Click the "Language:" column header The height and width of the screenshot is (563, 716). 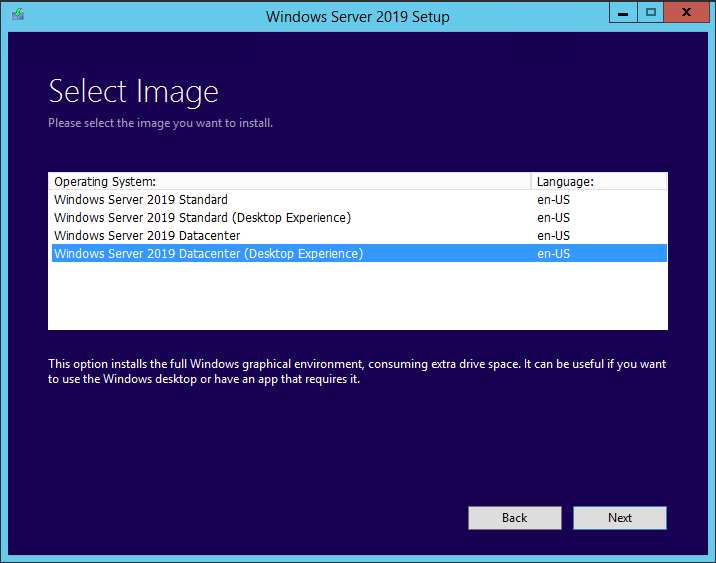pos(598,181)
